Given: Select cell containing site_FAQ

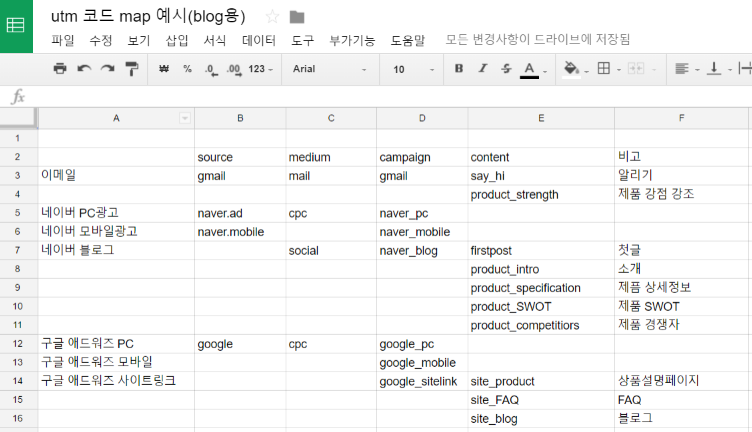Looking at the screenshot, I should click(541, 400).
